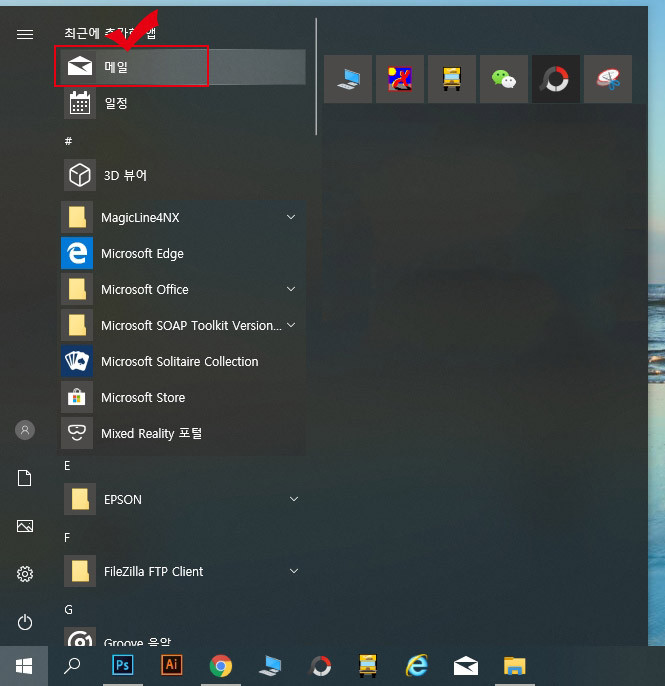Open 3D 뷰어 app
The width and height of the screenshot is (665, 686).
[183, 175]
